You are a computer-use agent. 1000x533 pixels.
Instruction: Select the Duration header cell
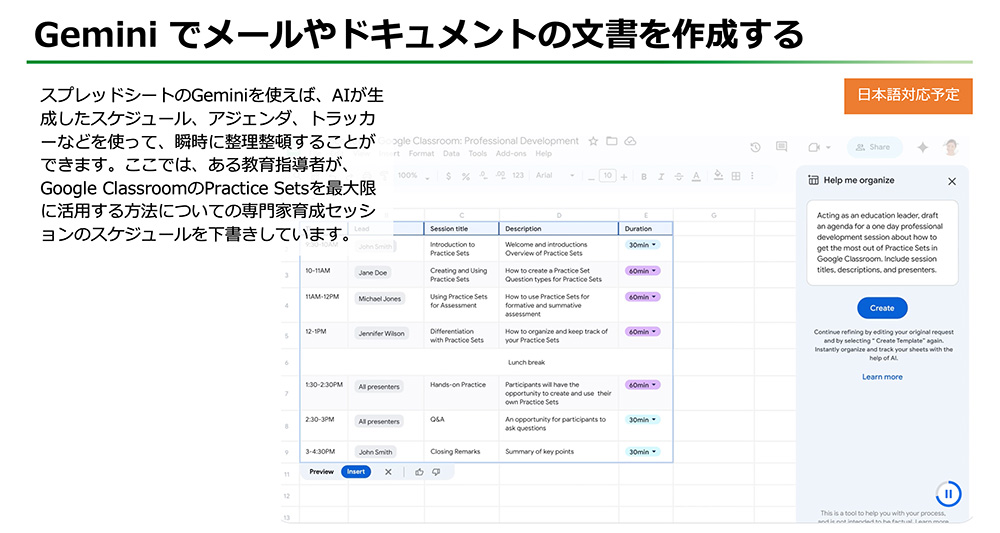tap(645, 228)
